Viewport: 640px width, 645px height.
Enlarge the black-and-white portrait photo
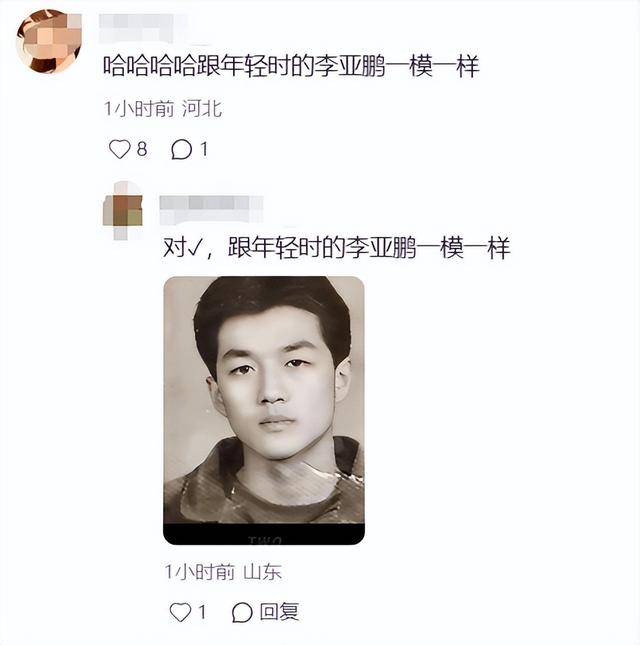click(264, 410)
